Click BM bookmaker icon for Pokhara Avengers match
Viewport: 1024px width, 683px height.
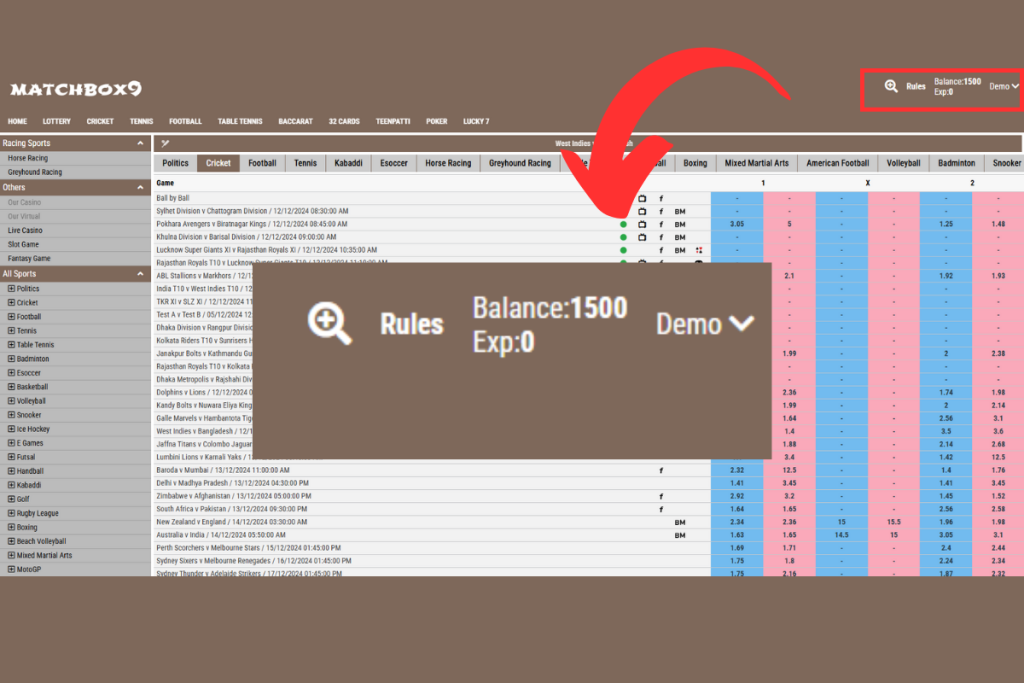coord(680,225)
